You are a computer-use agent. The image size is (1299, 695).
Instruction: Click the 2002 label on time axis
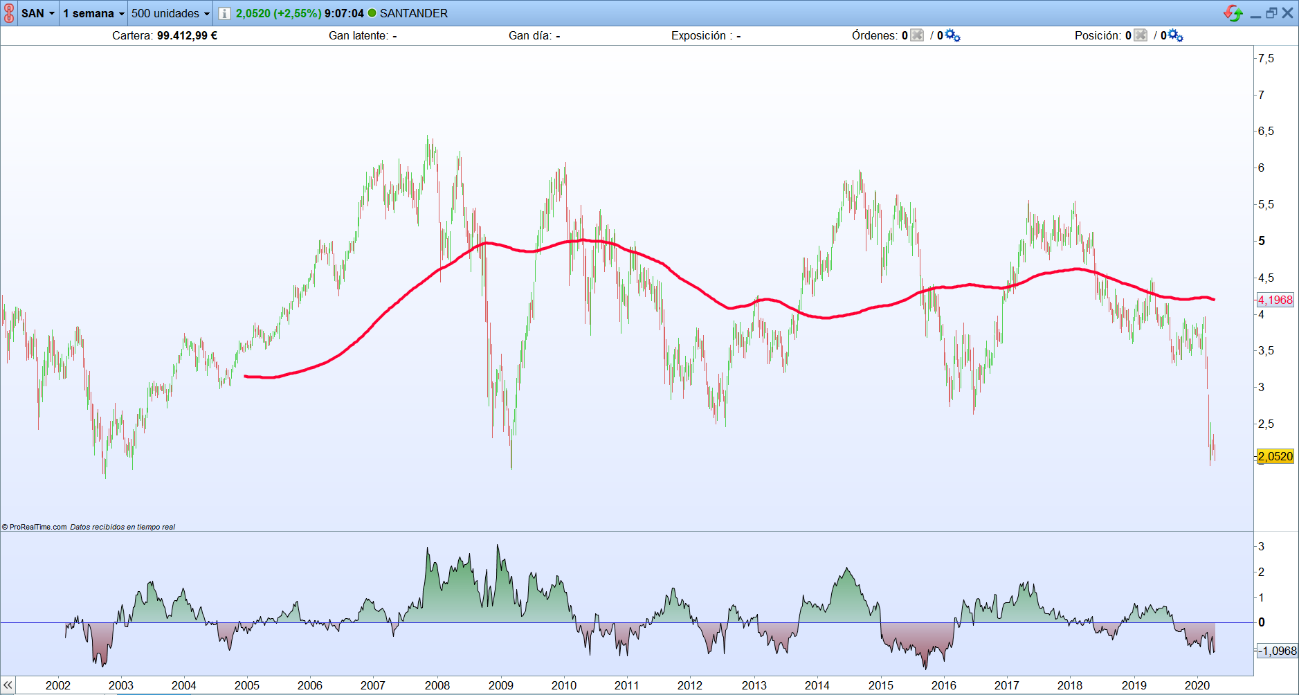[x=58, y=685]
